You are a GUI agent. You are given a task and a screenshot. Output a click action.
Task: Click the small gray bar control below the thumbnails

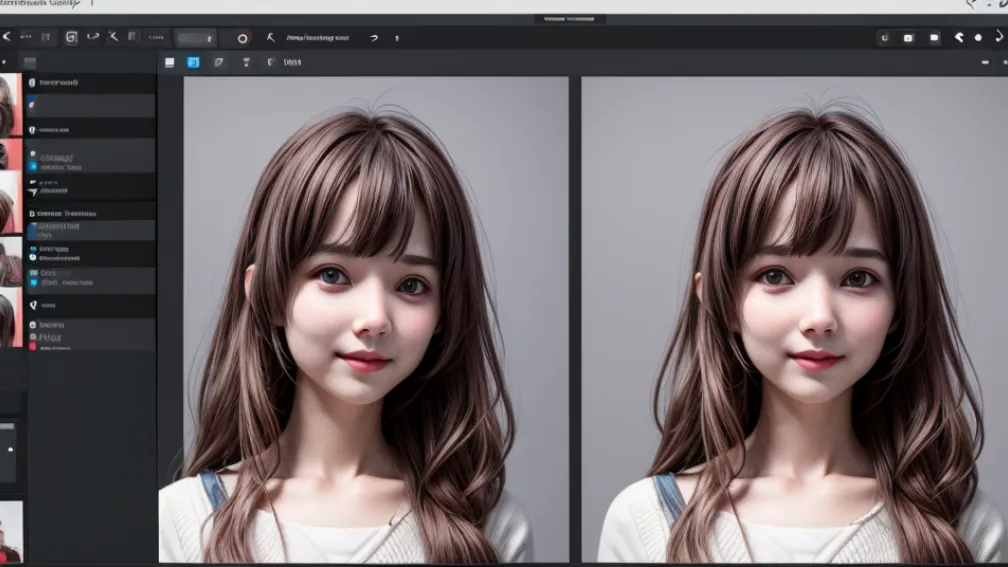pos(7,426)
